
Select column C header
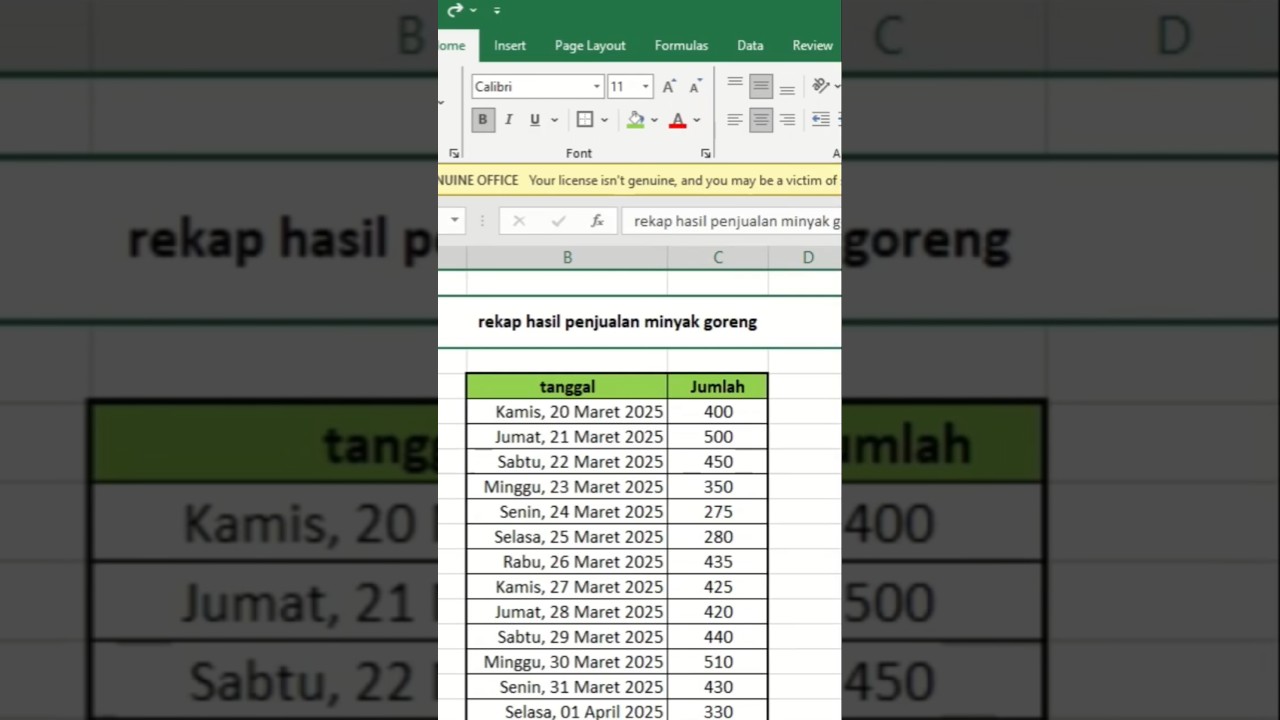tap(718, 258)
